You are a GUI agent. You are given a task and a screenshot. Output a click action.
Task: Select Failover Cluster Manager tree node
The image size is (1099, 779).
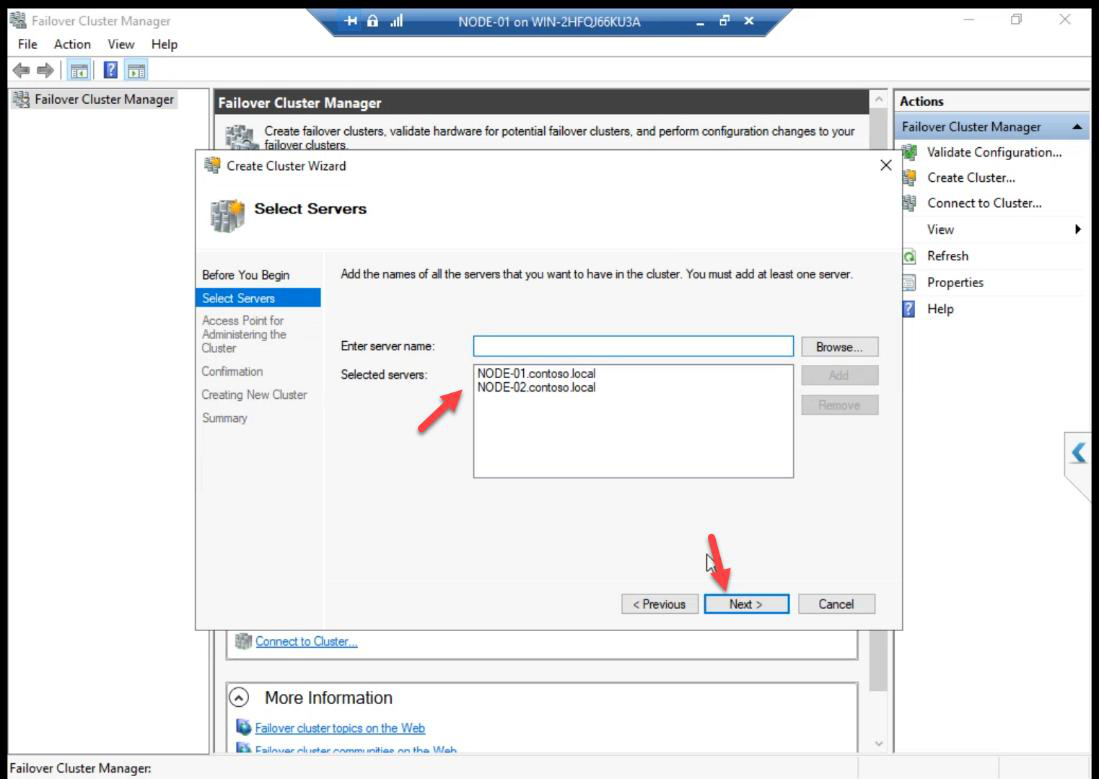(x=104, y=100)
